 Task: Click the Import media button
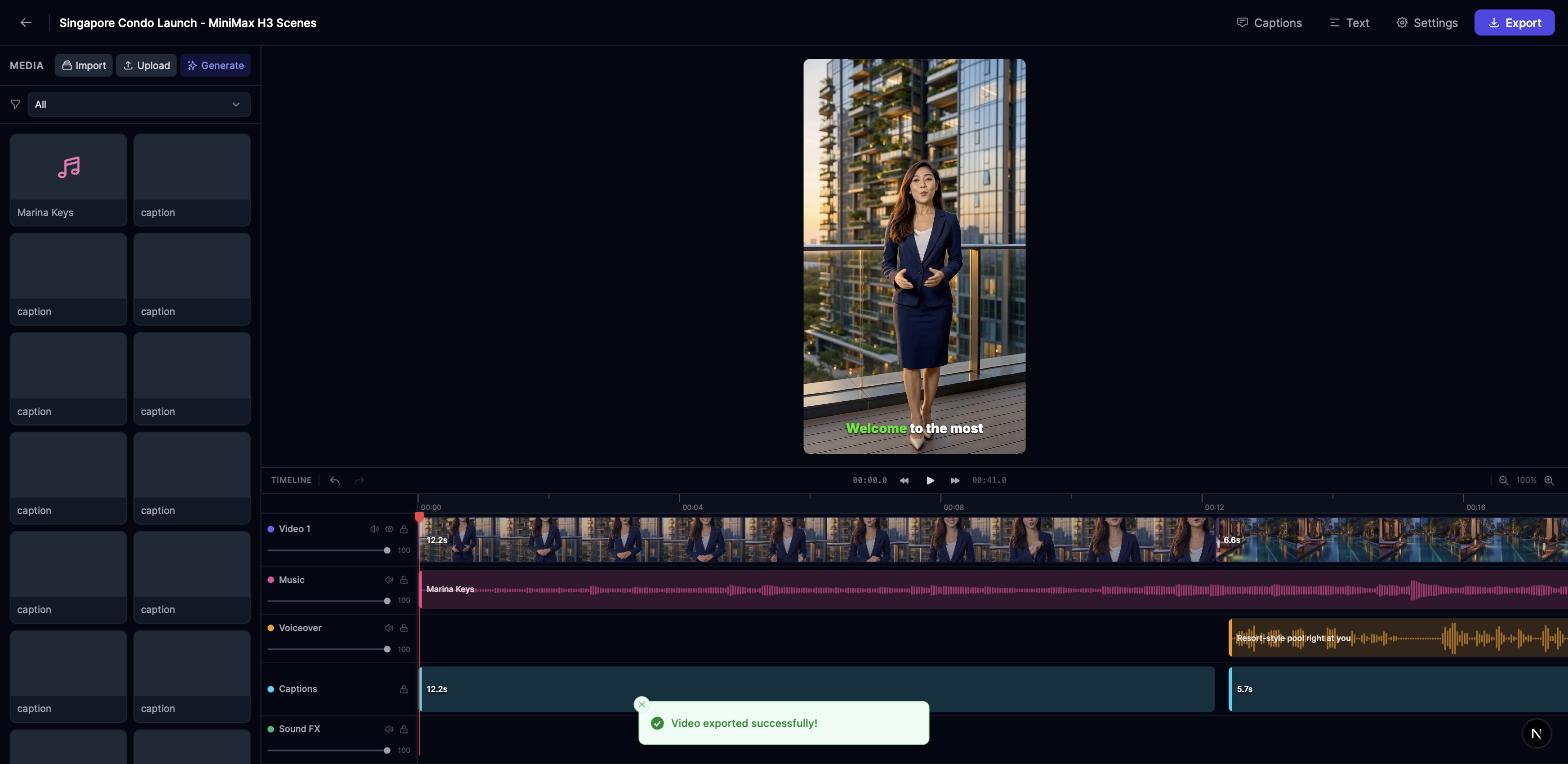pos(84,65)
